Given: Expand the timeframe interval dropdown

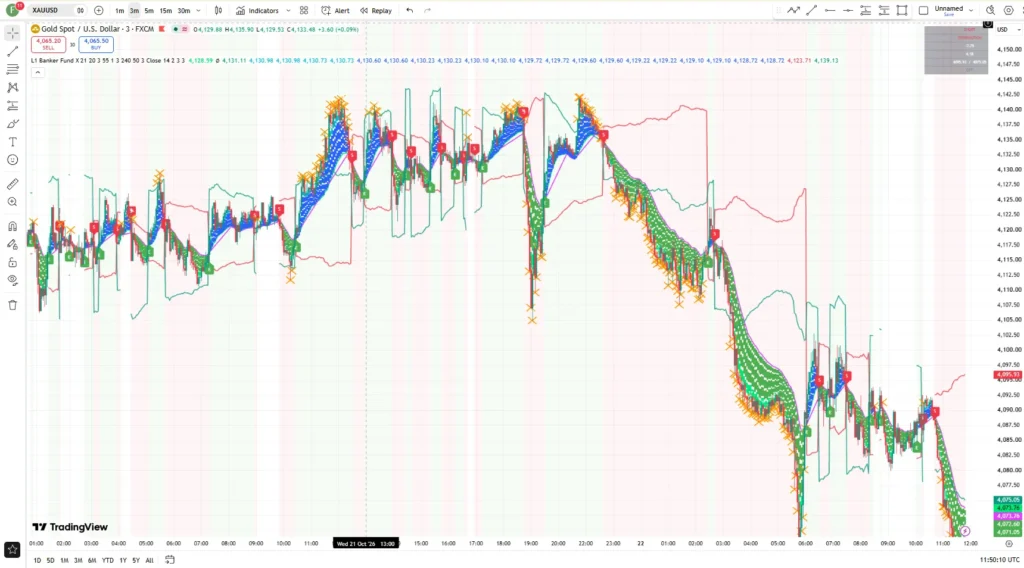Looking at the screenshot, I should [x=199, y=10].
